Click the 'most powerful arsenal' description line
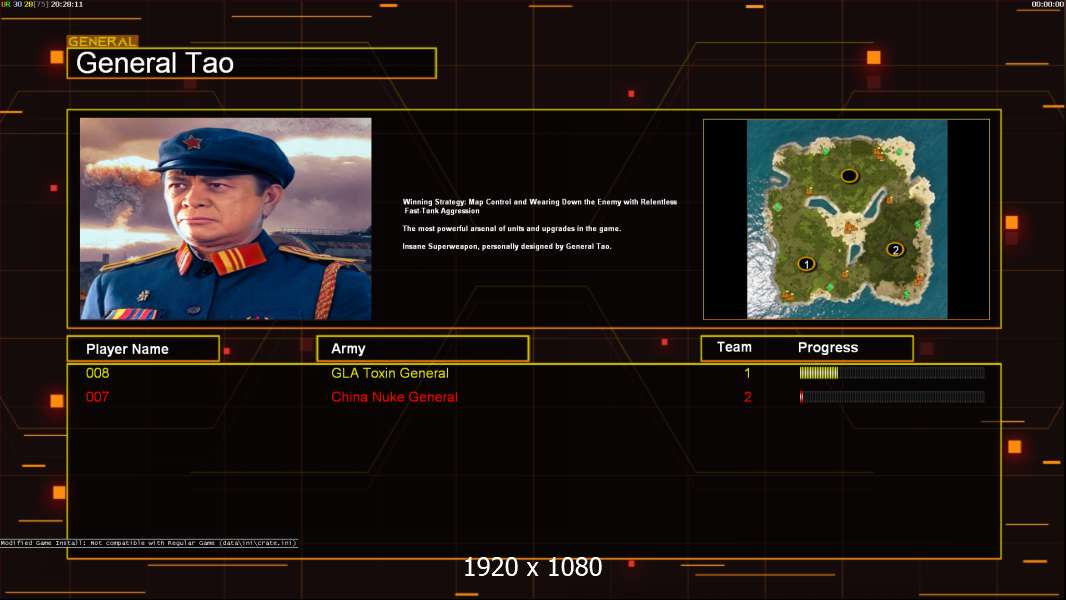The image size is (1066, 600). pyautogui.click(x=511, y=228)
